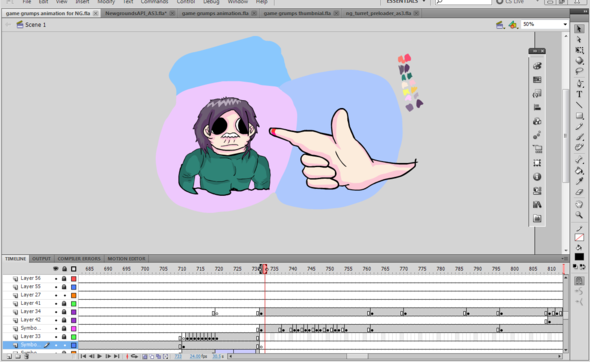
Task: Open the Info panel icon
Action: (537, 177)
